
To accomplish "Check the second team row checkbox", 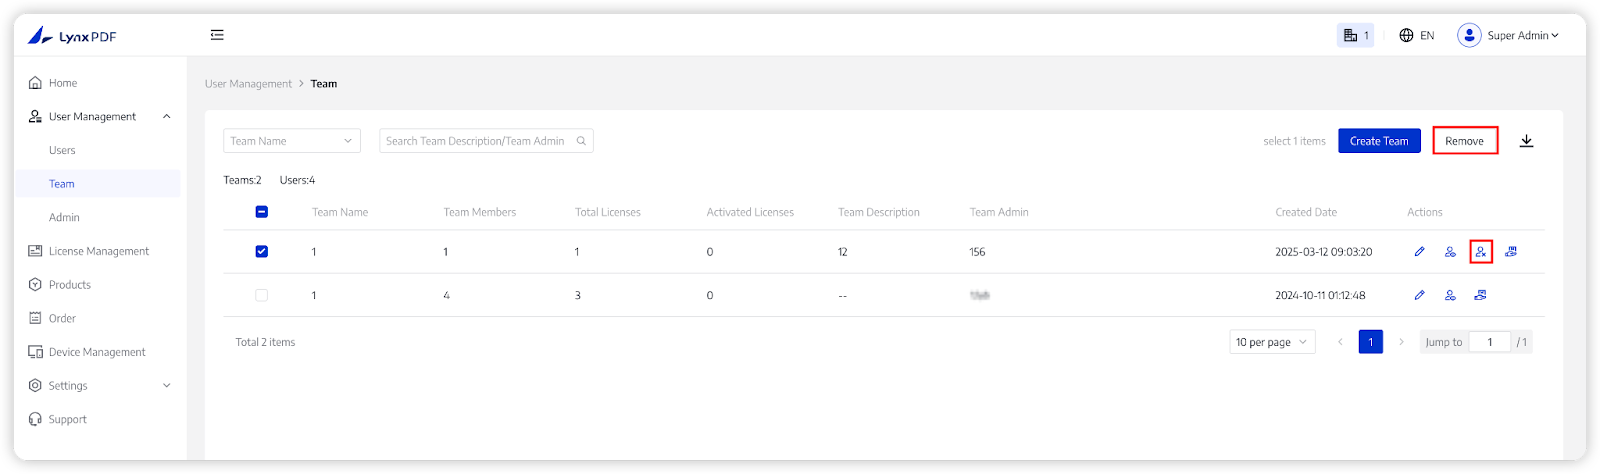I will (262, 295).
